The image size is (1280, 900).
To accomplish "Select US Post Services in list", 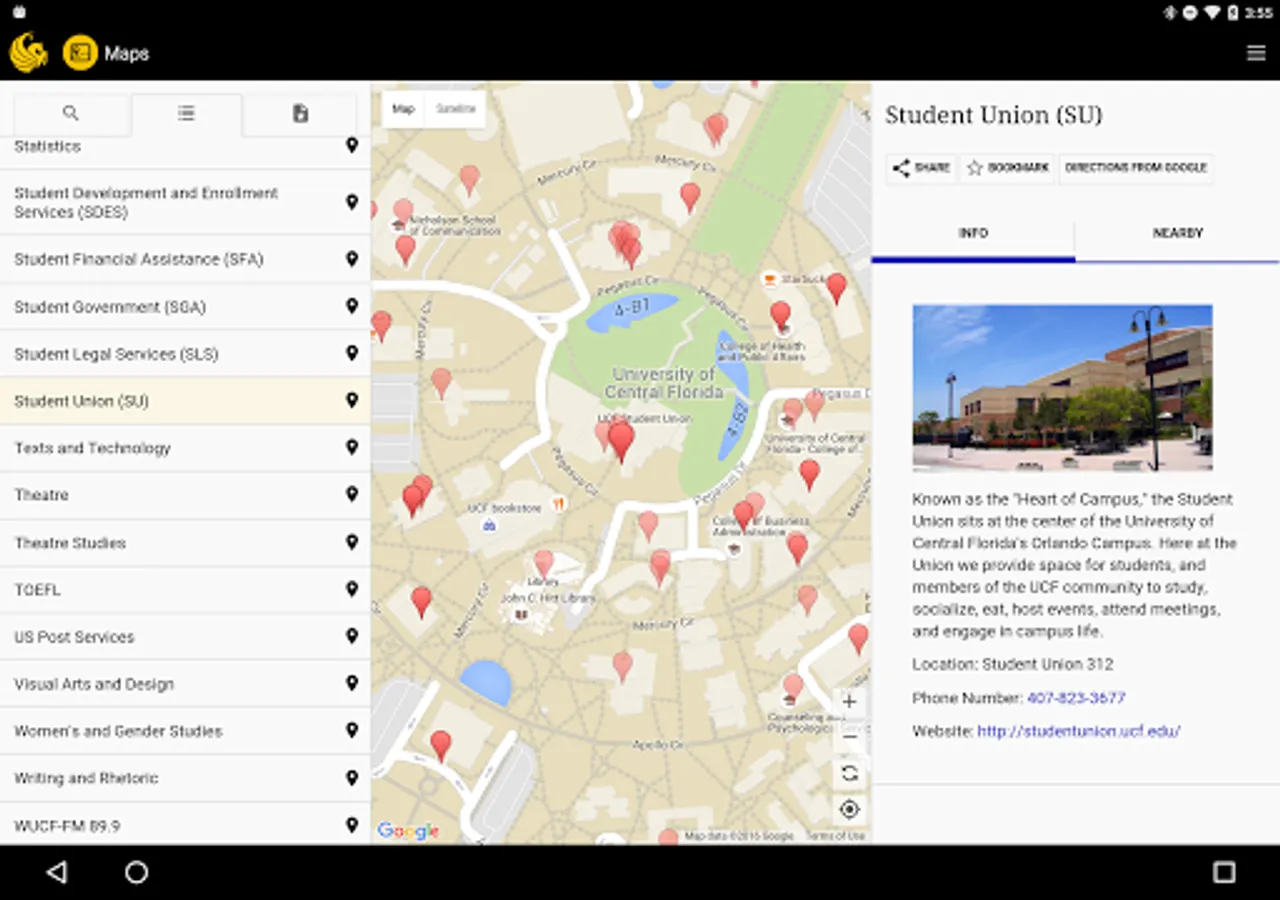I will click(x=185, y=636).
